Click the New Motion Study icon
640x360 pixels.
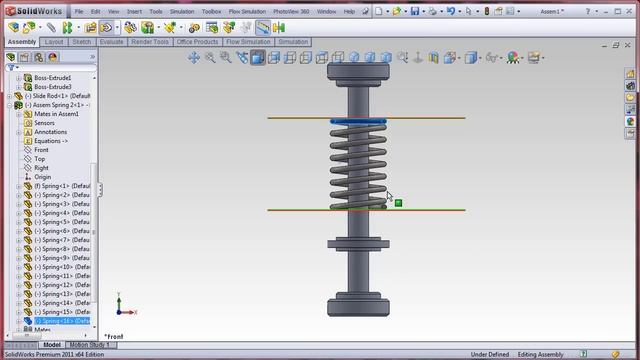194,28
